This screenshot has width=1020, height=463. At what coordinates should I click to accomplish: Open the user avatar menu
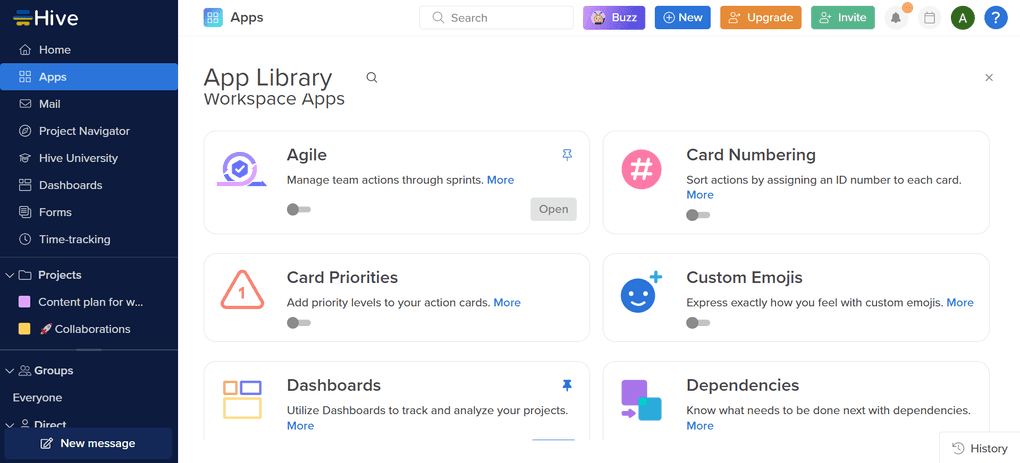[x=963, y=18]
